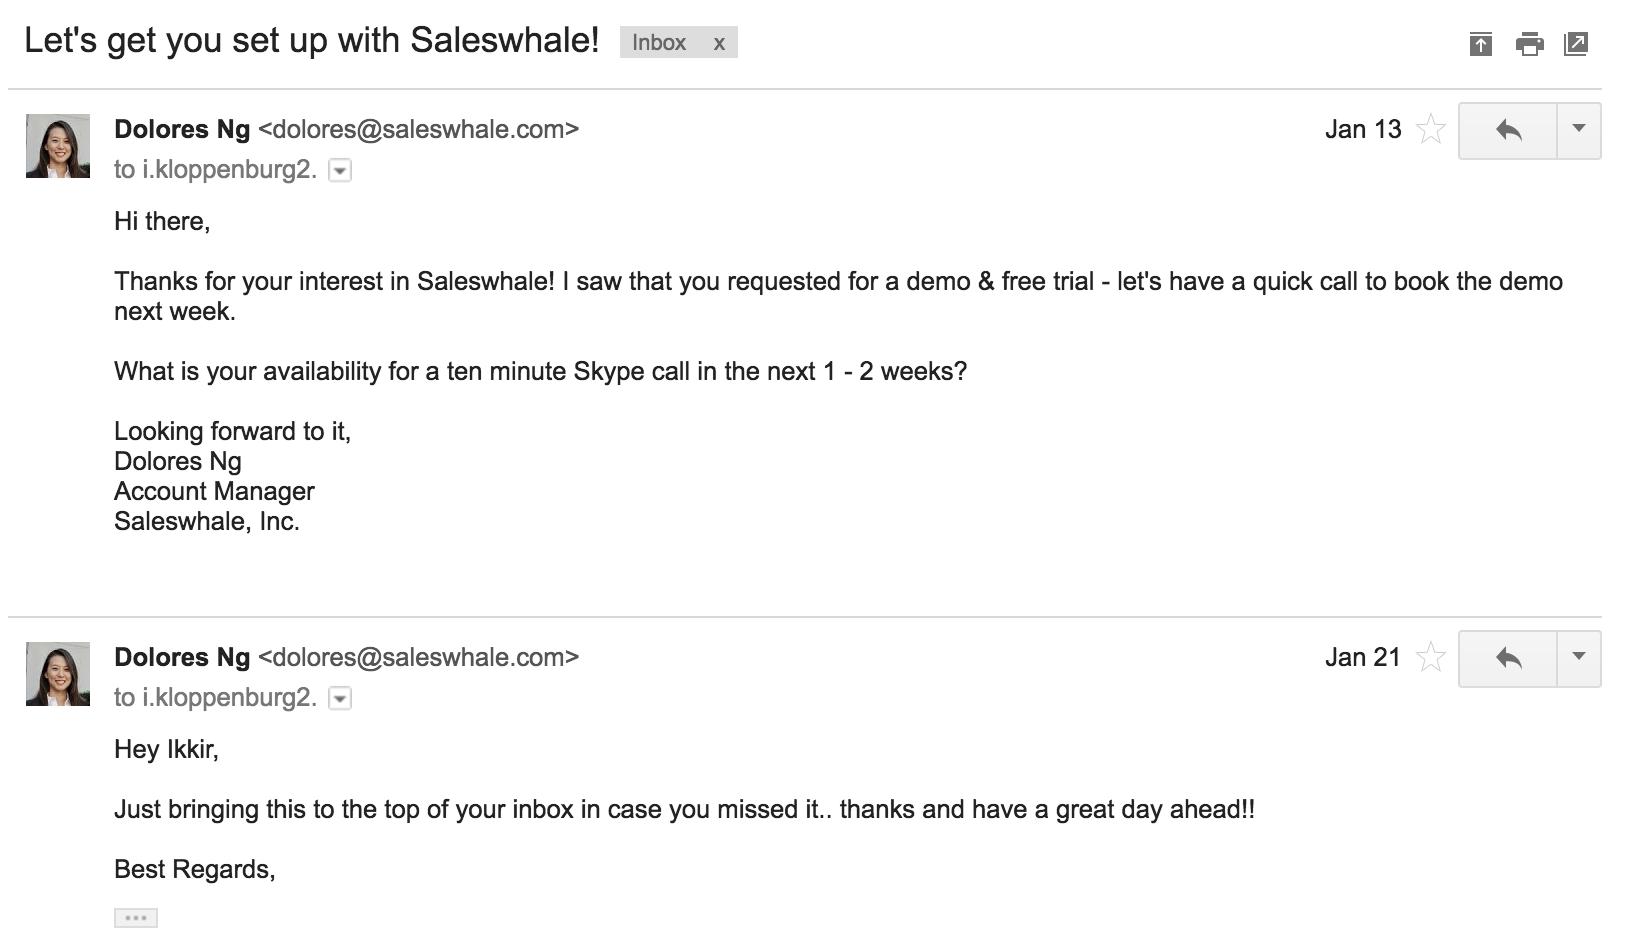The height and width of the screenshot is (950, 1638).
Task: Print the entire conversation
Action: coord(1529,44)
